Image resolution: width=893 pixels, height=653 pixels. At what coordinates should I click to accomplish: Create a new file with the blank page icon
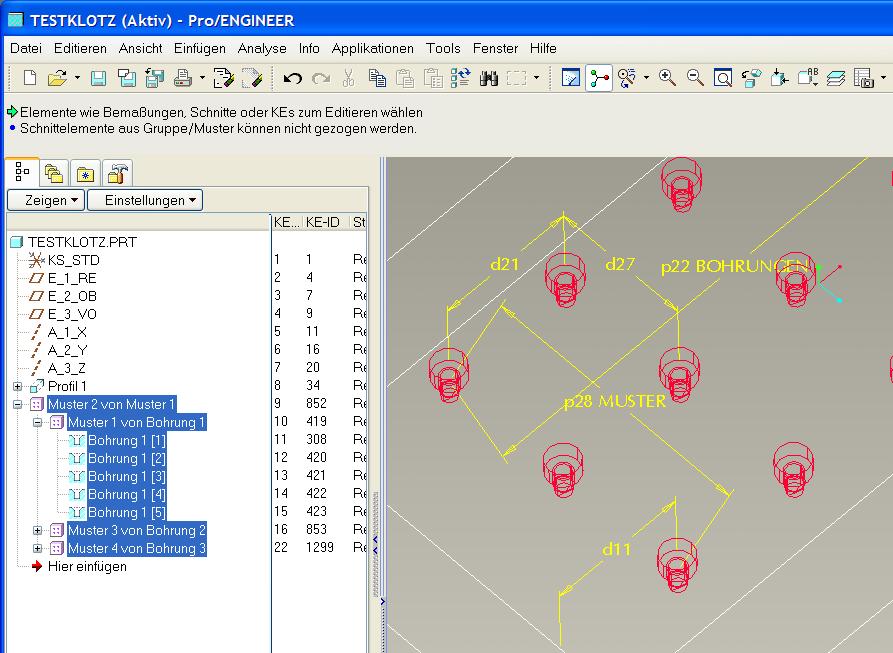[30, 77]
